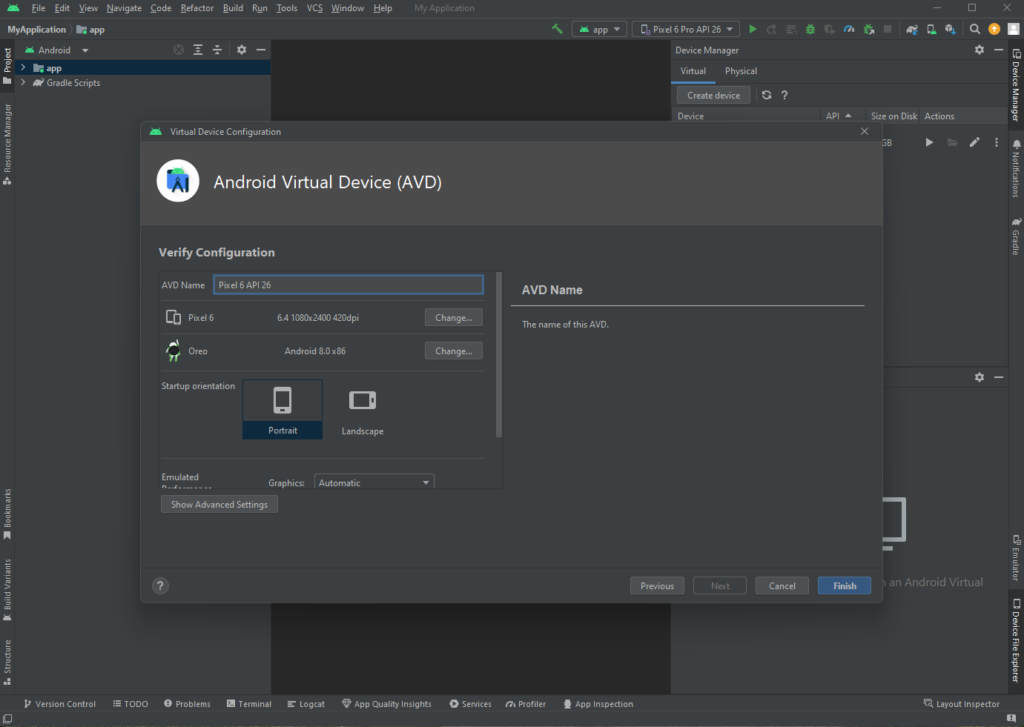Open the Logcat tool window
The width and height of the screenshot is (1024, 727).
point(306,703)
